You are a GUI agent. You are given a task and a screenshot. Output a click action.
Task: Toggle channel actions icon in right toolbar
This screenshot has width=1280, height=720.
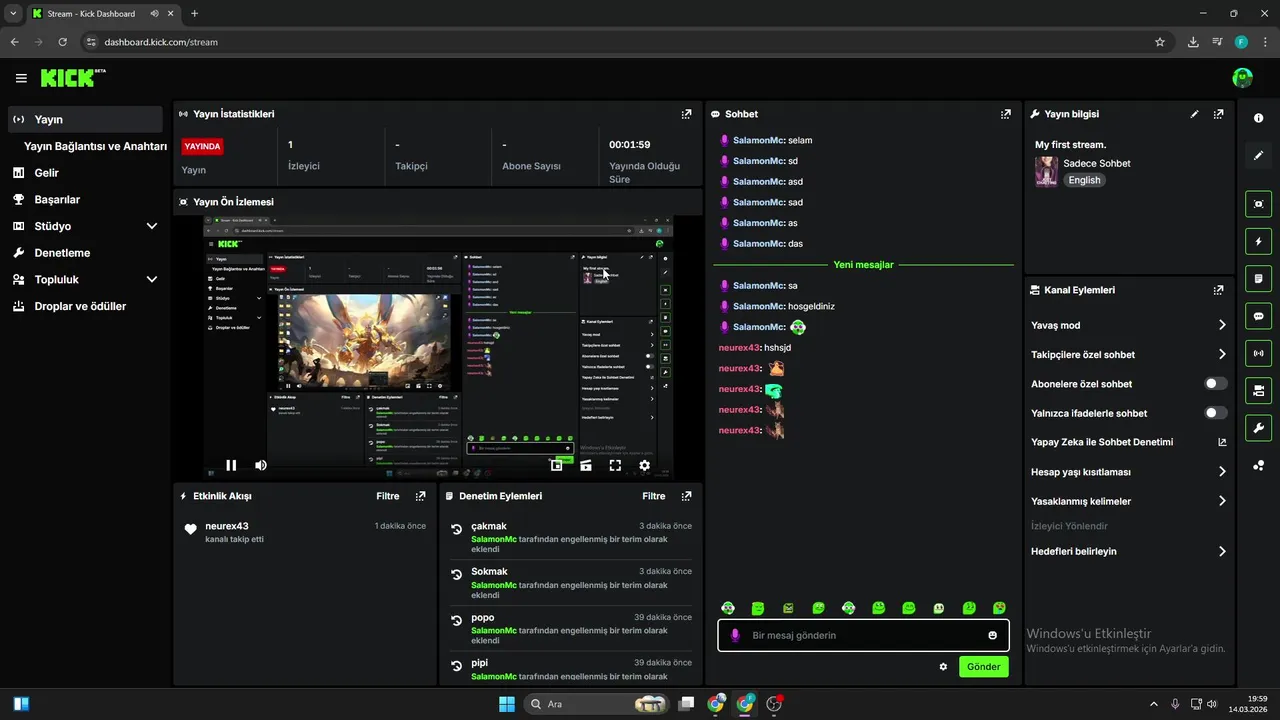[1258, 390]
